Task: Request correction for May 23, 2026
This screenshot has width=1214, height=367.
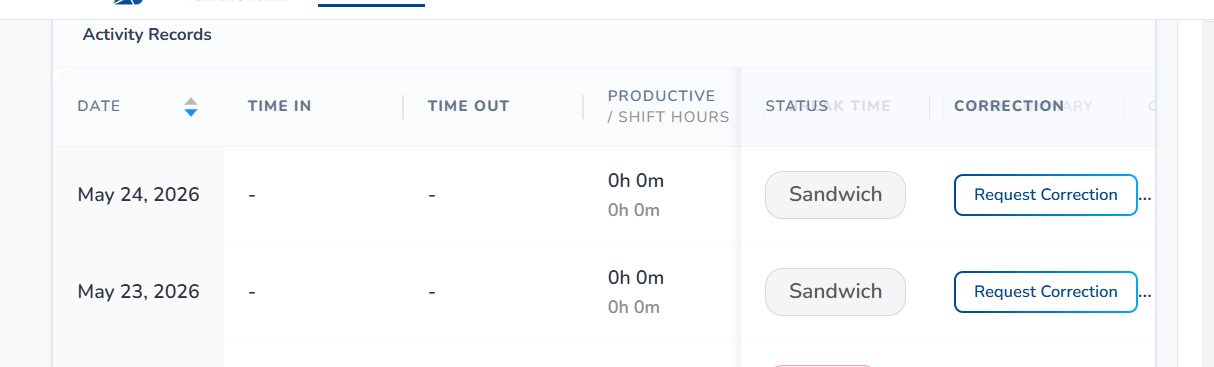Action: pos(1046,292)
